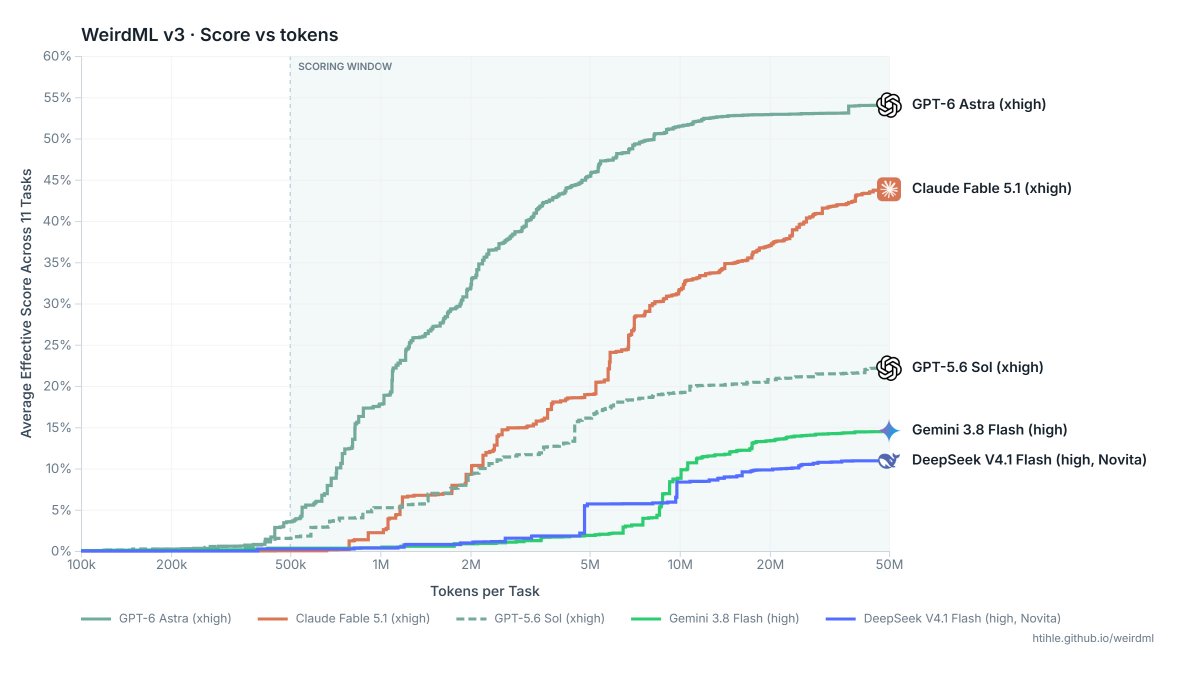Click the OpenAI logo beside GPT-6 Astra
The height and width of the screenshot is (675, 1200).
(889, 105)
